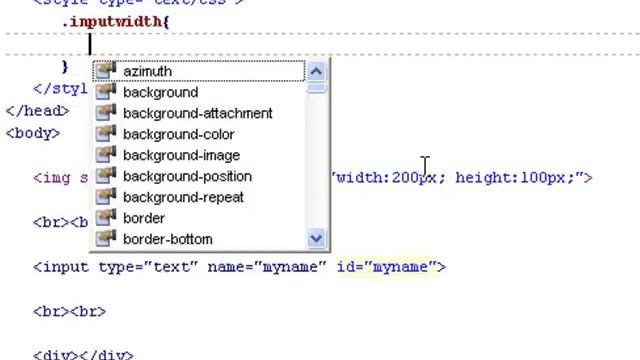Viewport: 640px width, 360px height.
Task: Click the autocomplete list's scroll down arrow
Action: tap(316, 238)
